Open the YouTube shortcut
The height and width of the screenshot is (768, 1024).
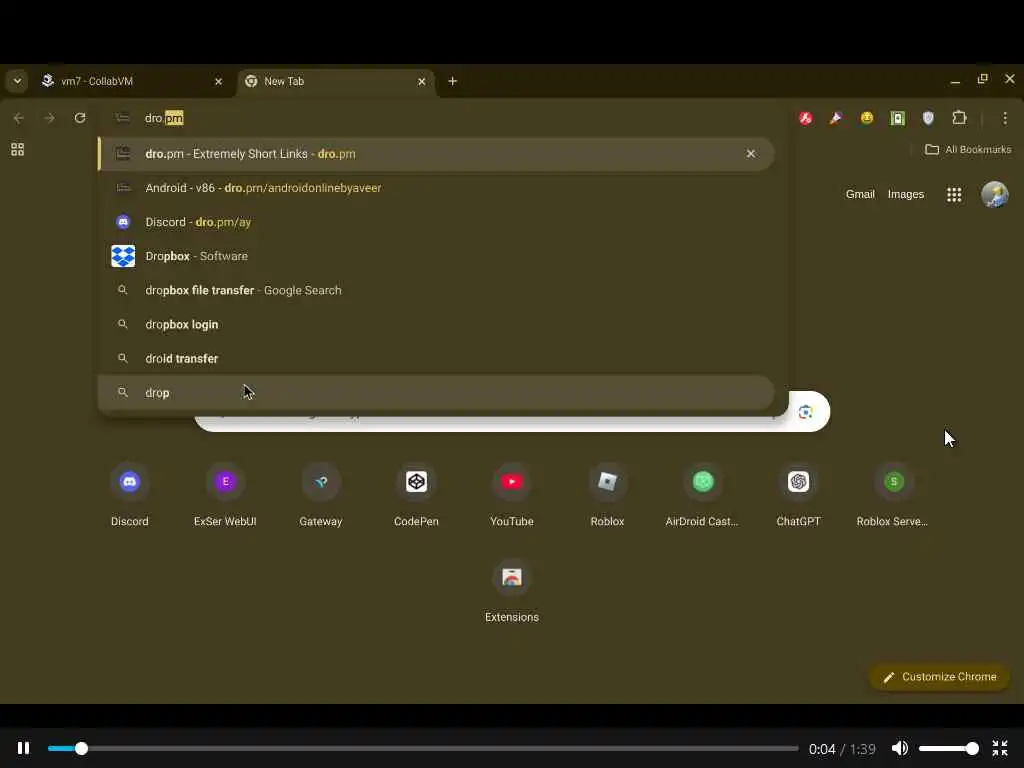click(512, 495)
